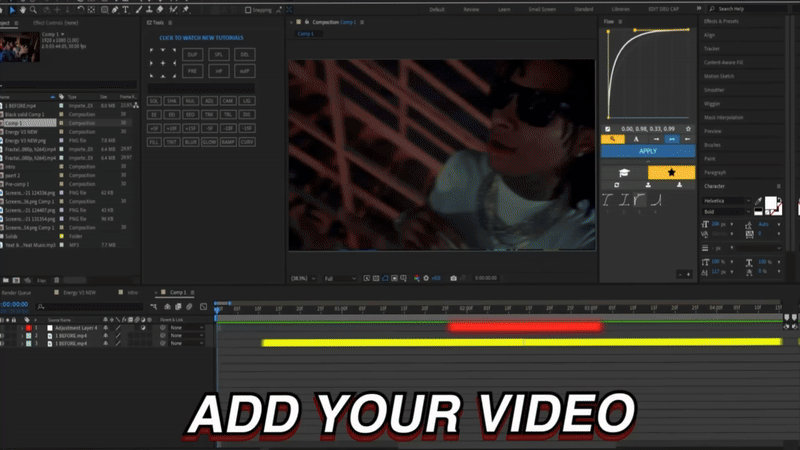The image size is (800, 450).
Task: Open Parent dropdown for Adjustment Layer 4
Action: click(184, 327)
